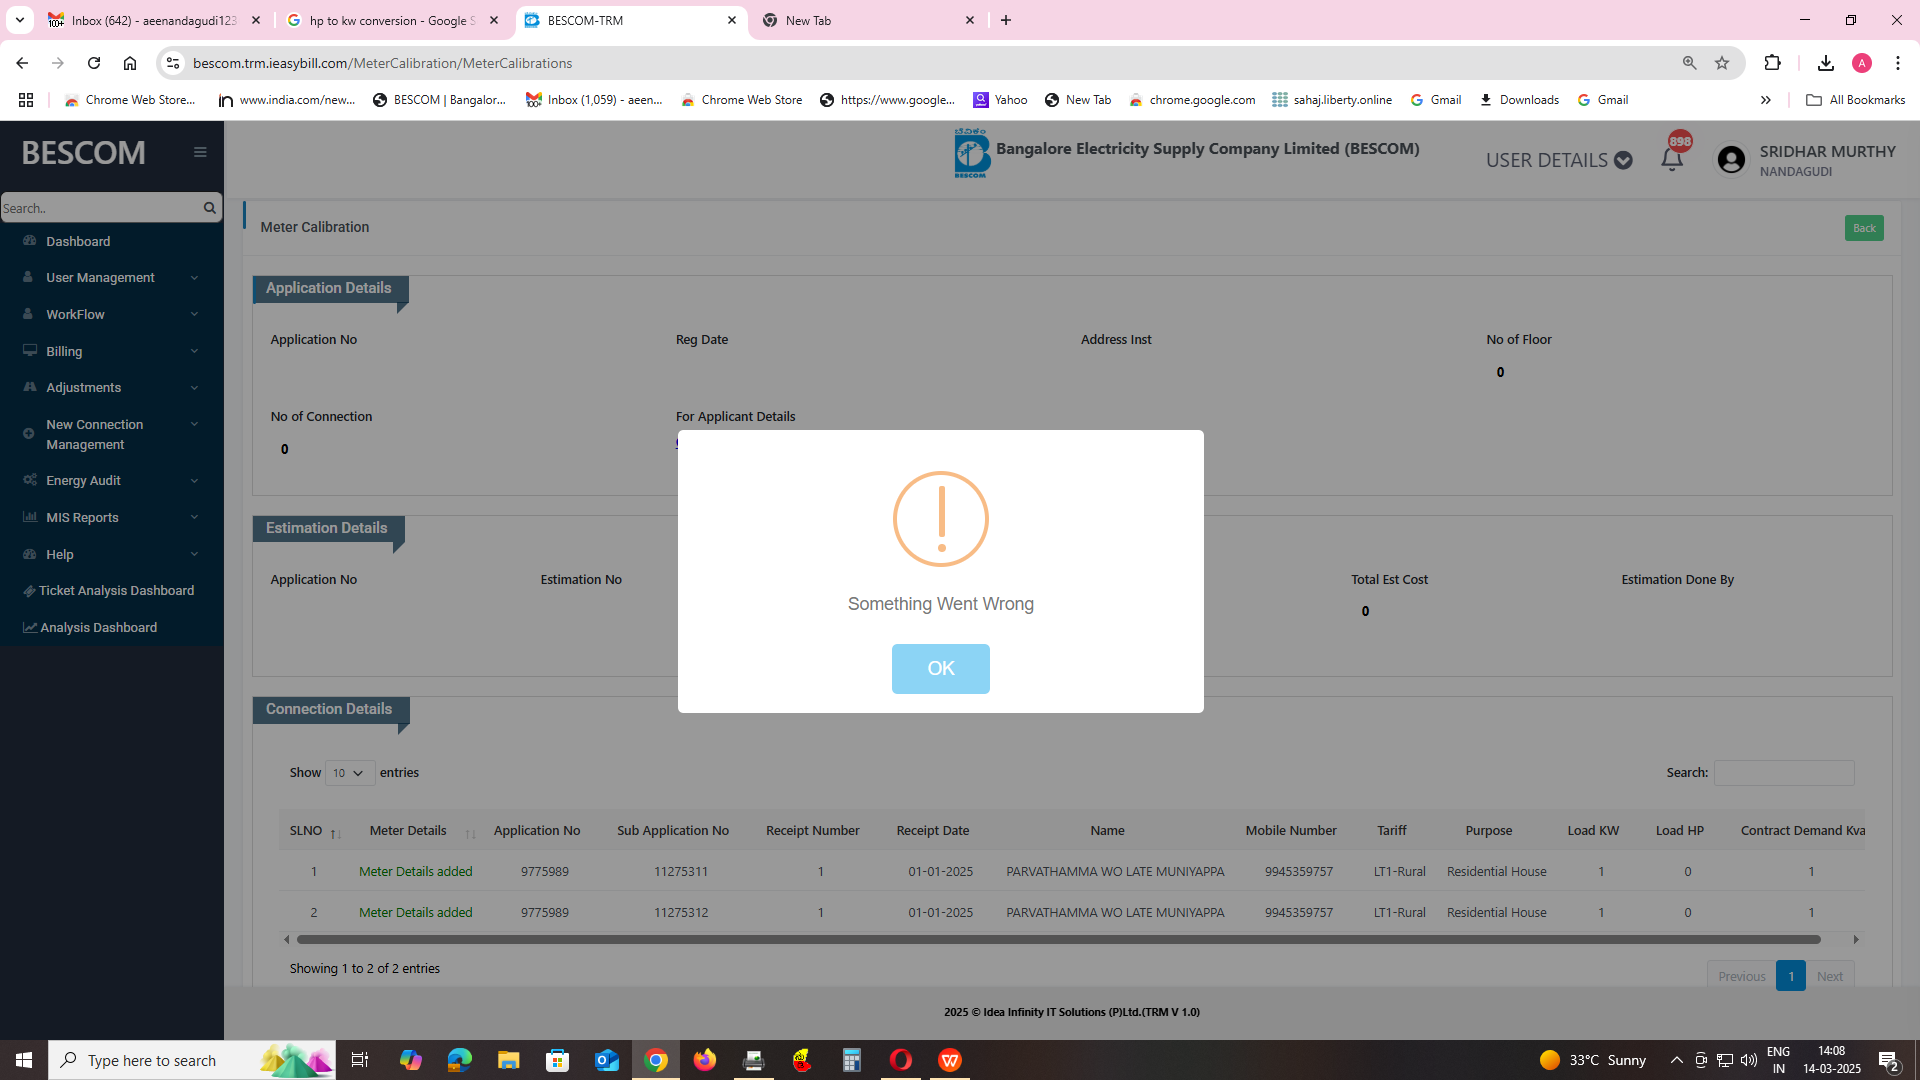The height and width of the screenshot is (1080, 1920).
Task: Open File Explorer from the taskbar
Action: (x=509, y=1060)
